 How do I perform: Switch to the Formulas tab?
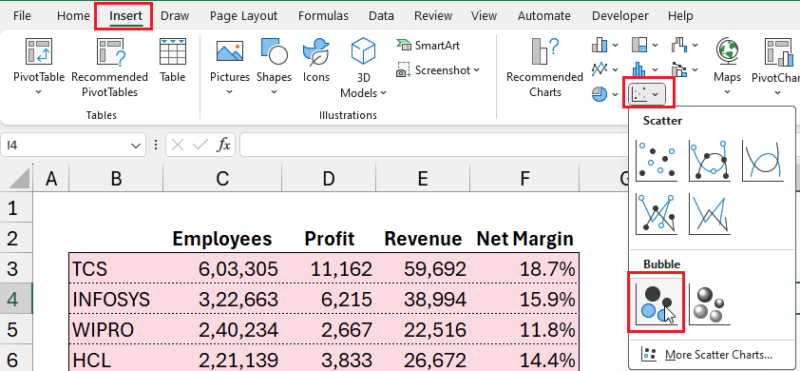323,16
